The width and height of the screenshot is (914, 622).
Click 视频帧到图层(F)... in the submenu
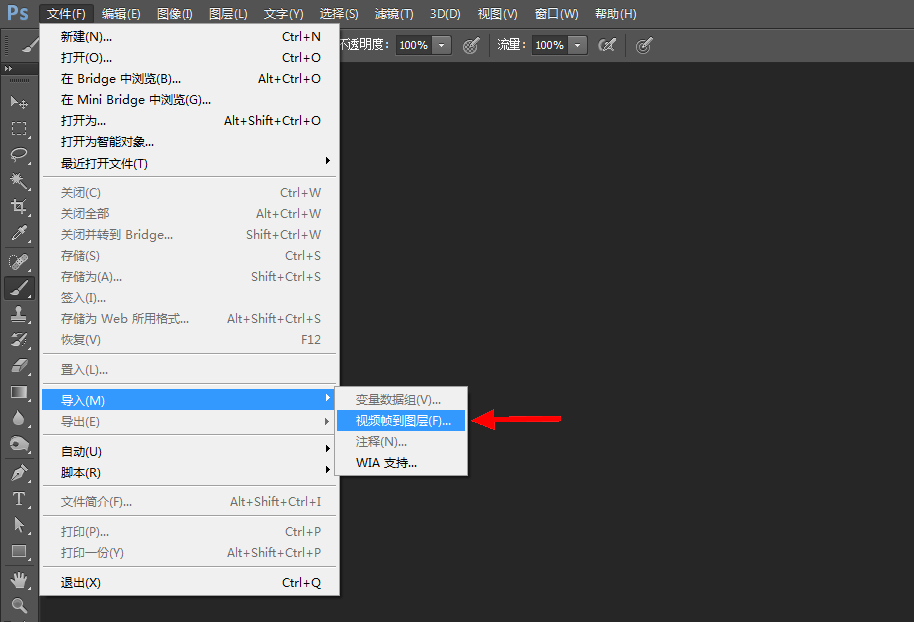tap(403, 421)
